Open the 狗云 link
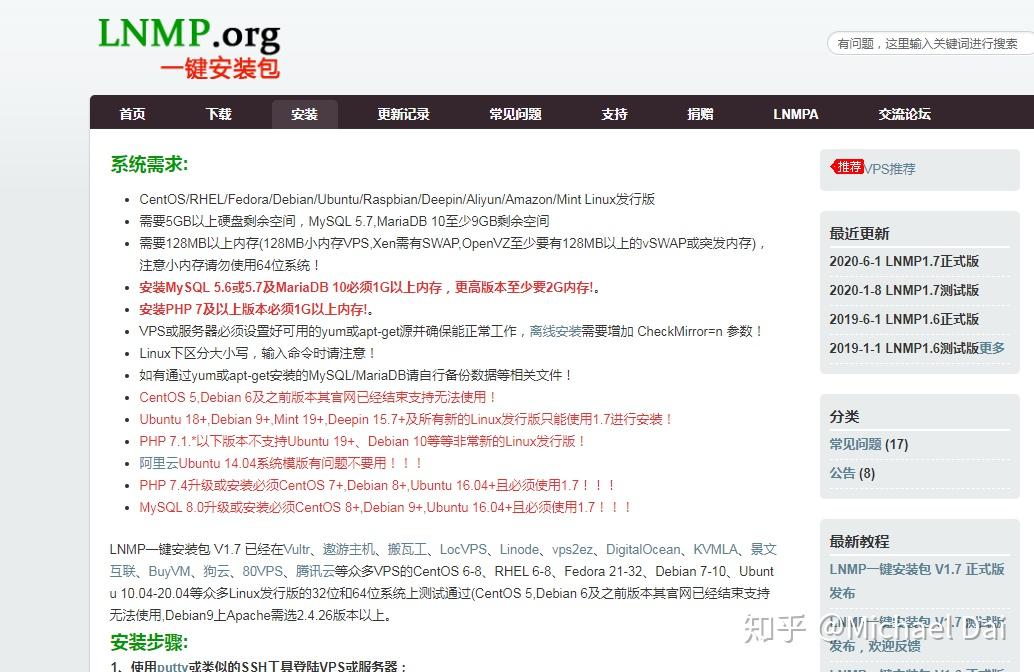The width and height of the screenshot is (1034, 672). click(x=216, y=571)
